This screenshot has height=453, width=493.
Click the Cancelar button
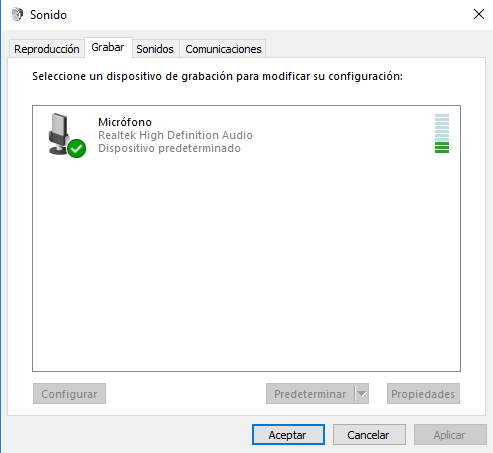[x=369, y=435]
